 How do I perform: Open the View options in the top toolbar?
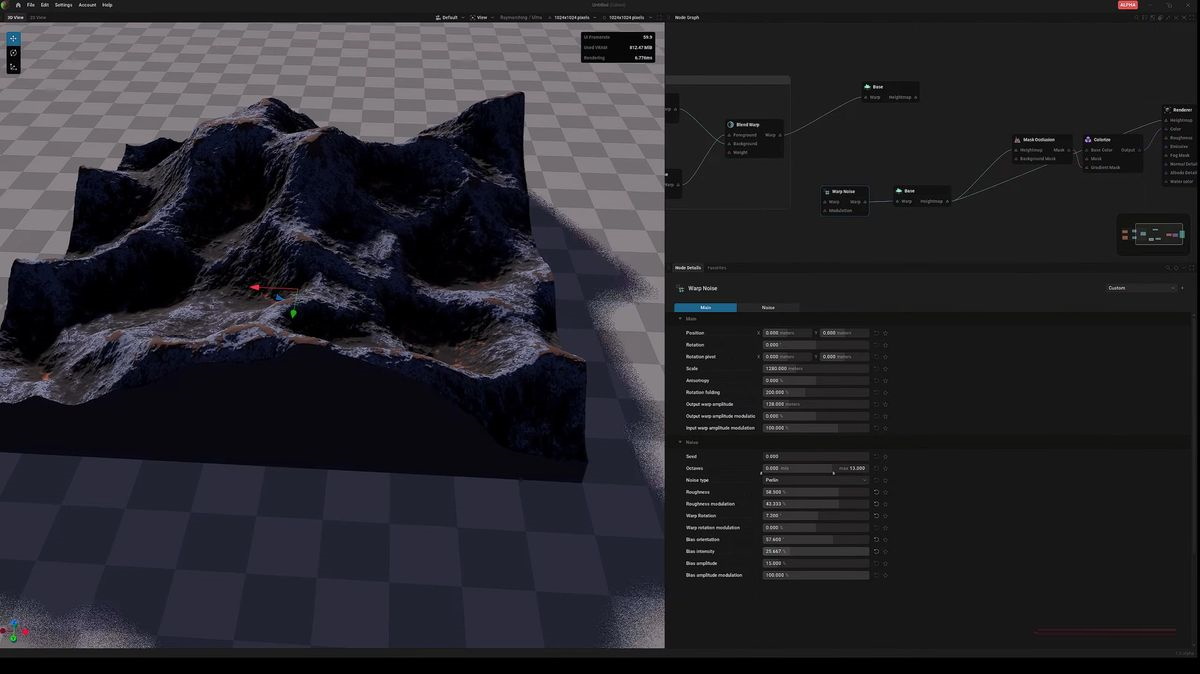pyautogui.click(x=481, y=17)
